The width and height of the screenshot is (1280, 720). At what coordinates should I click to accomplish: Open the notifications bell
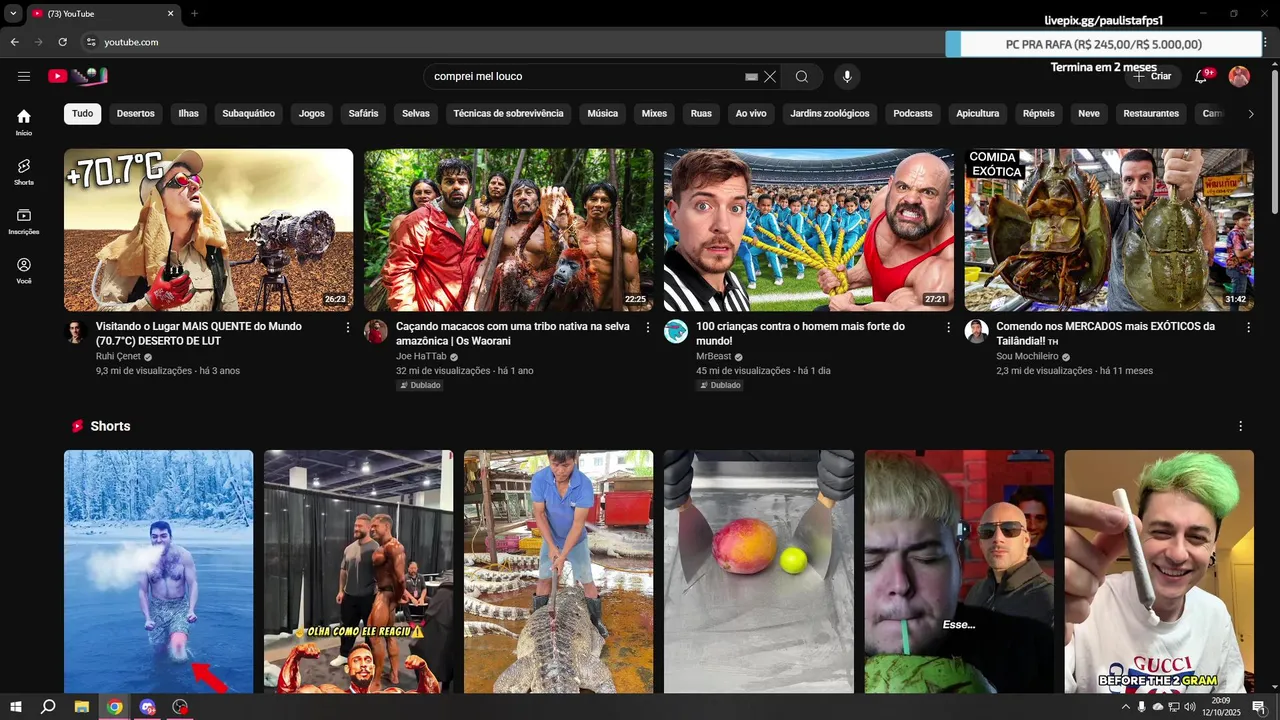tap(1202, 76)
